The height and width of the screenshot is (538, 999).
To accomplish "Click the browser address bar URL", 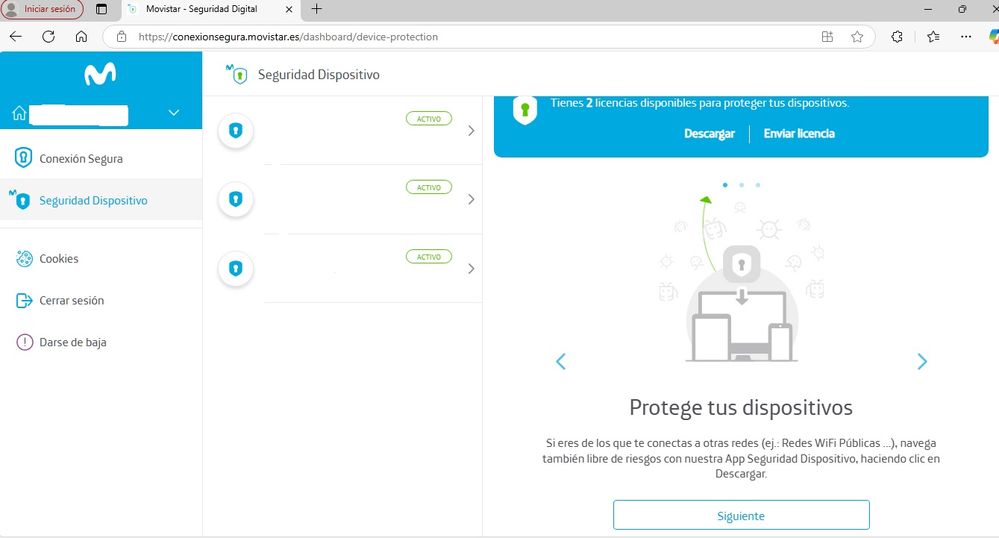I will click(288, 37).
